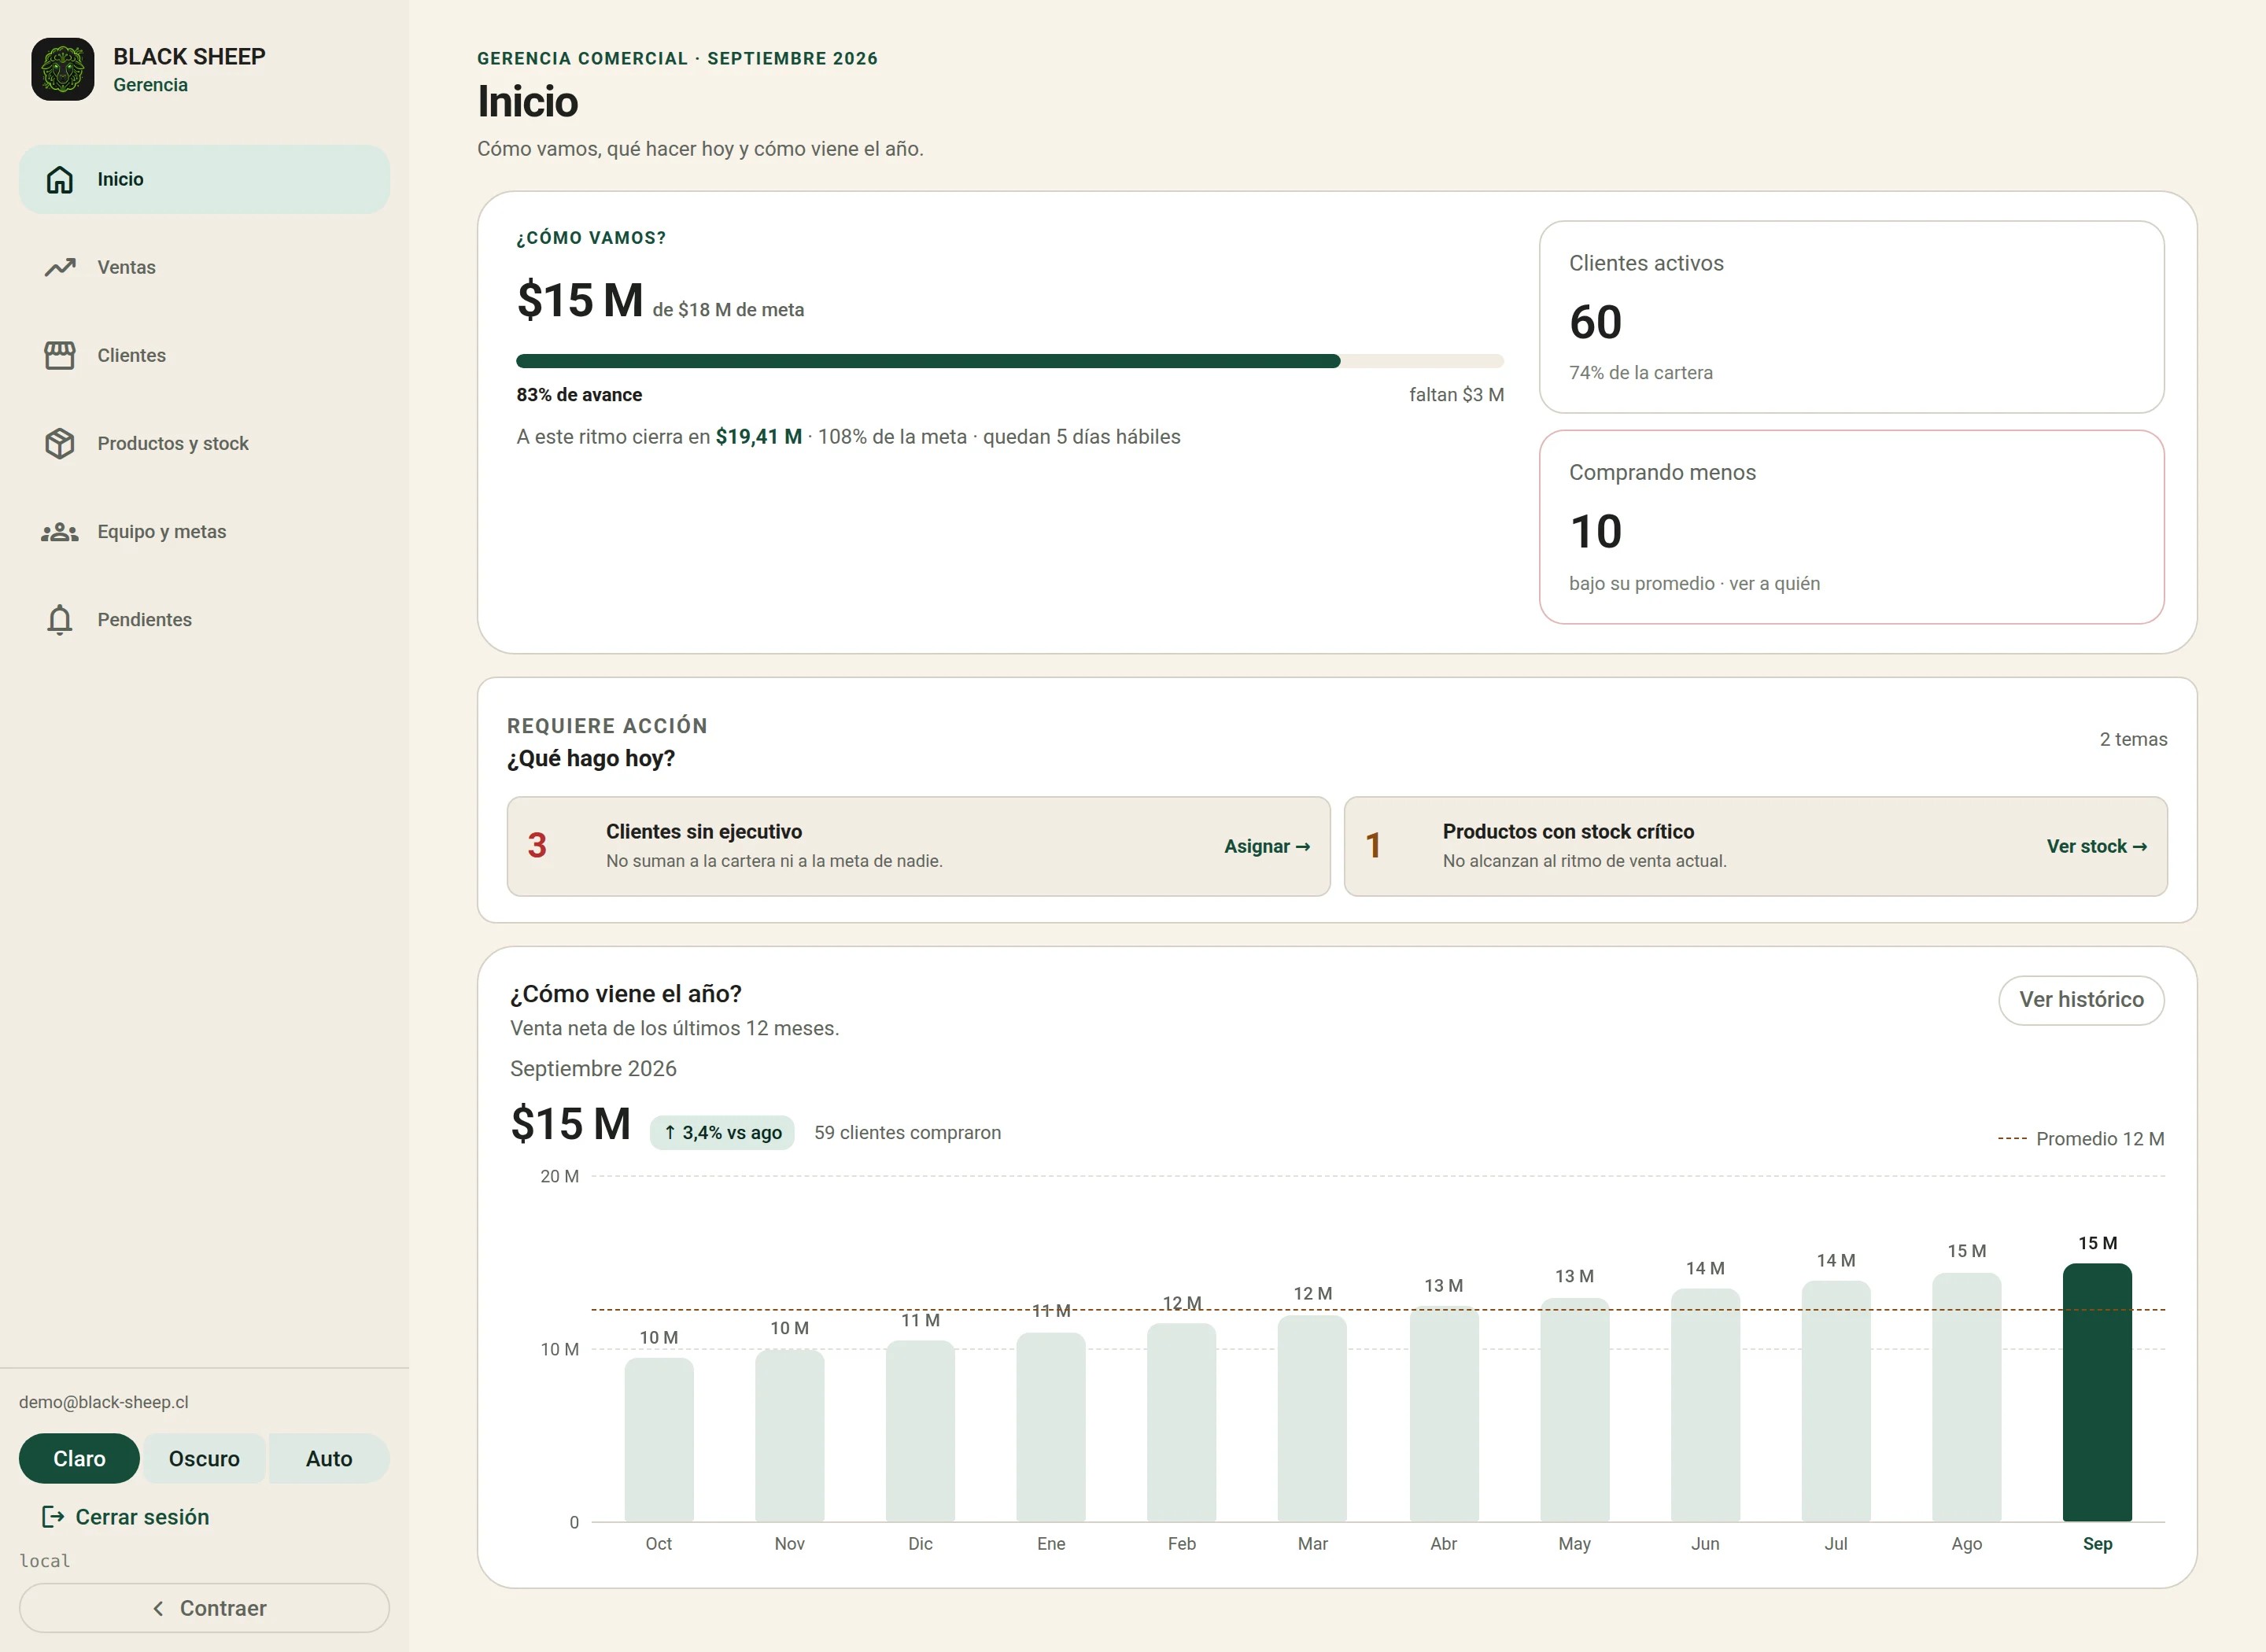Click the '$19,41 M' projected closing value
Viewport: 2266px width, 1652px height.
tap(758, 436)
